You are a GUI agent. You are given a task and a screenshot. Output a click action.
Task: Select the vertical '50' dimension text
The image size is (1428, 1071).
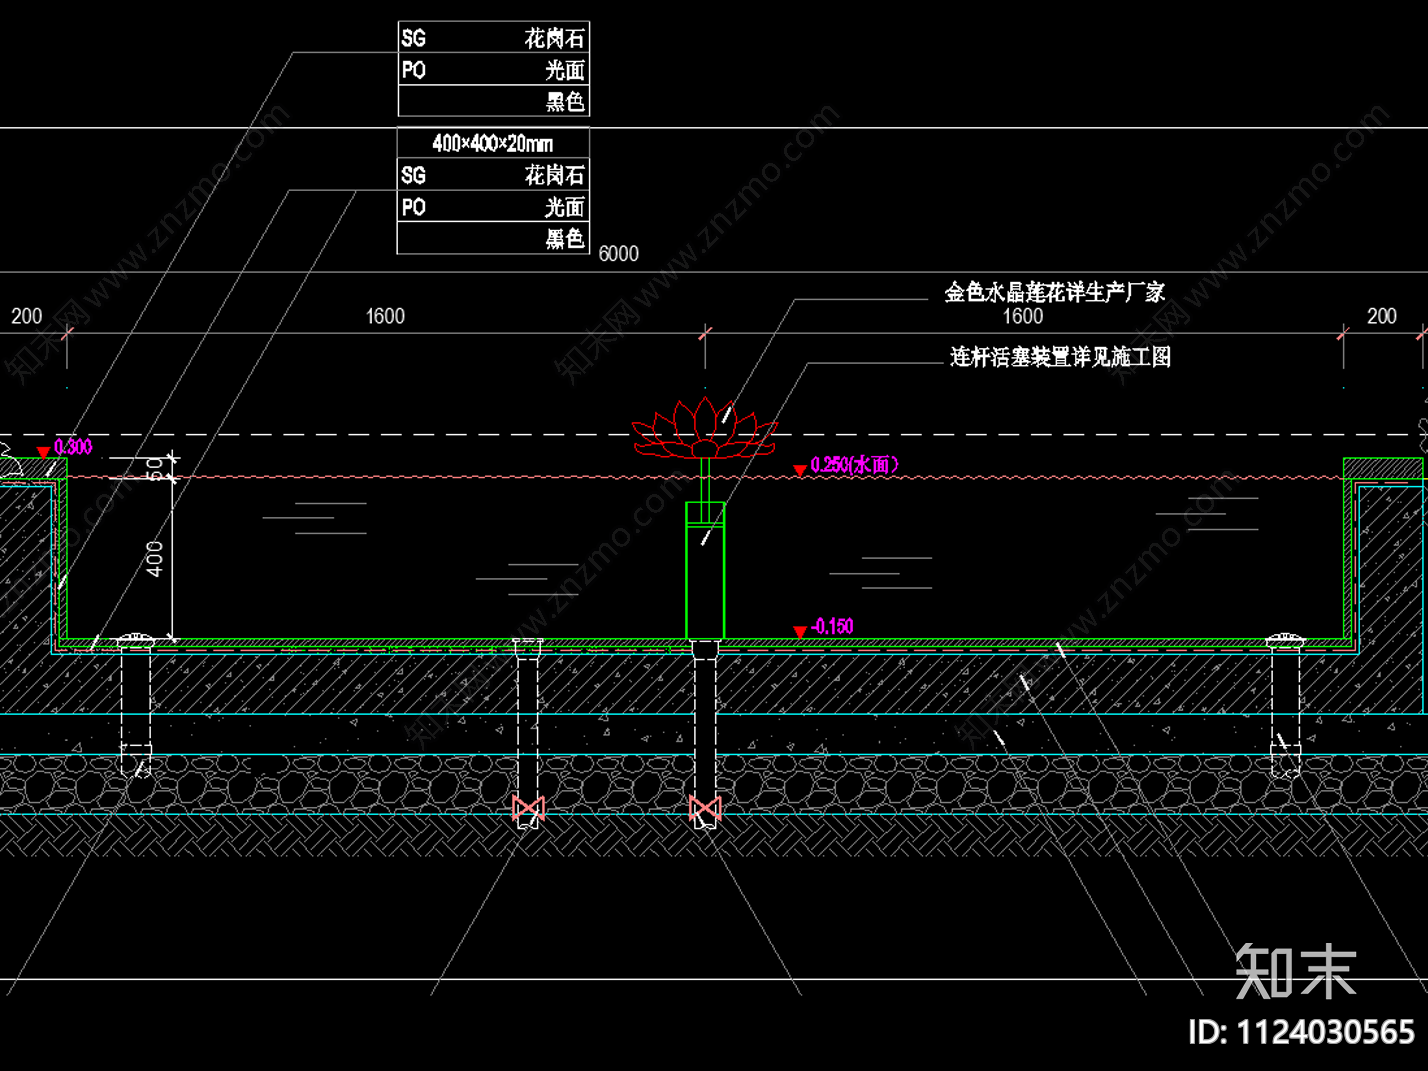coord(155,467)
